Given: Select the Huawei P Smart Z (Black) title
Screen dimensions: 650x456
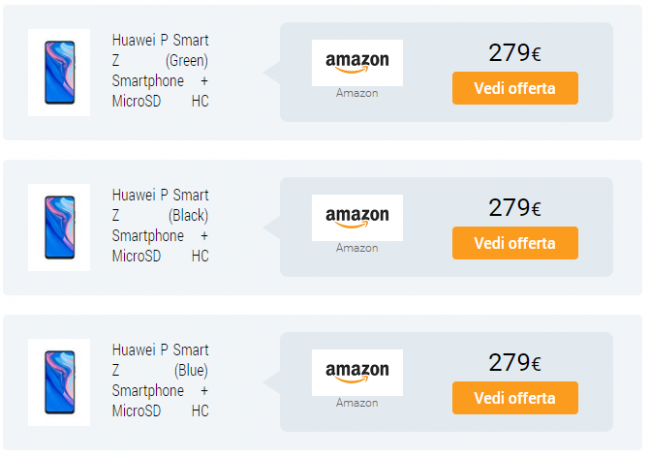Looking at the screenshot, I should click(160, 226).
